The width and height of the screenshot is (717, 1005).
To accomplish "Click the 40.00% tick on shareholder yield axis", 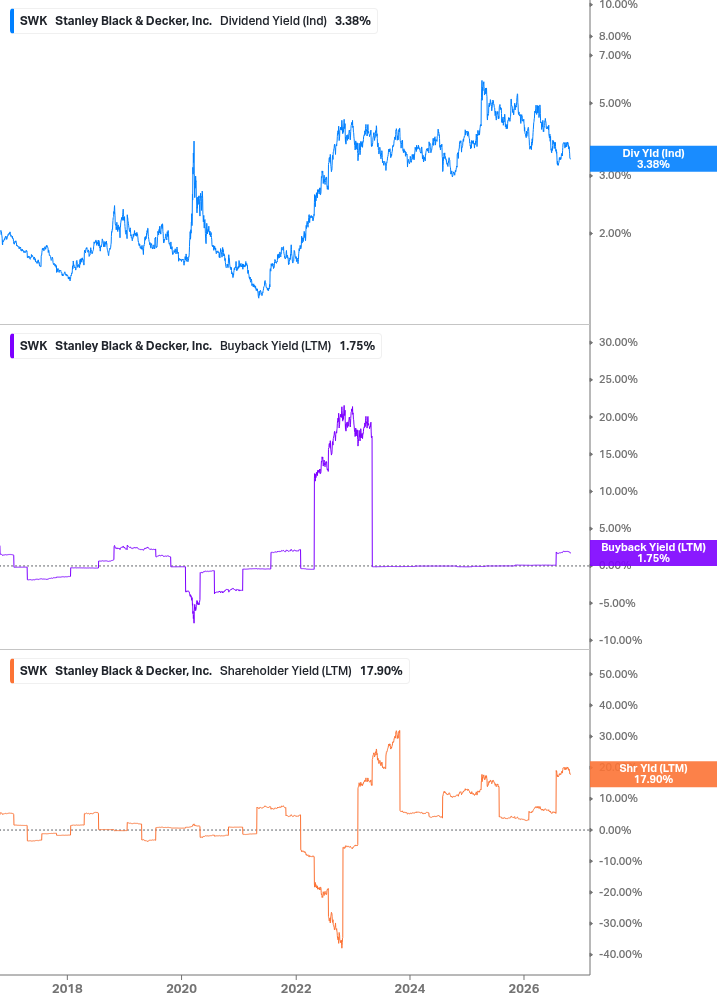I will 618,706.
